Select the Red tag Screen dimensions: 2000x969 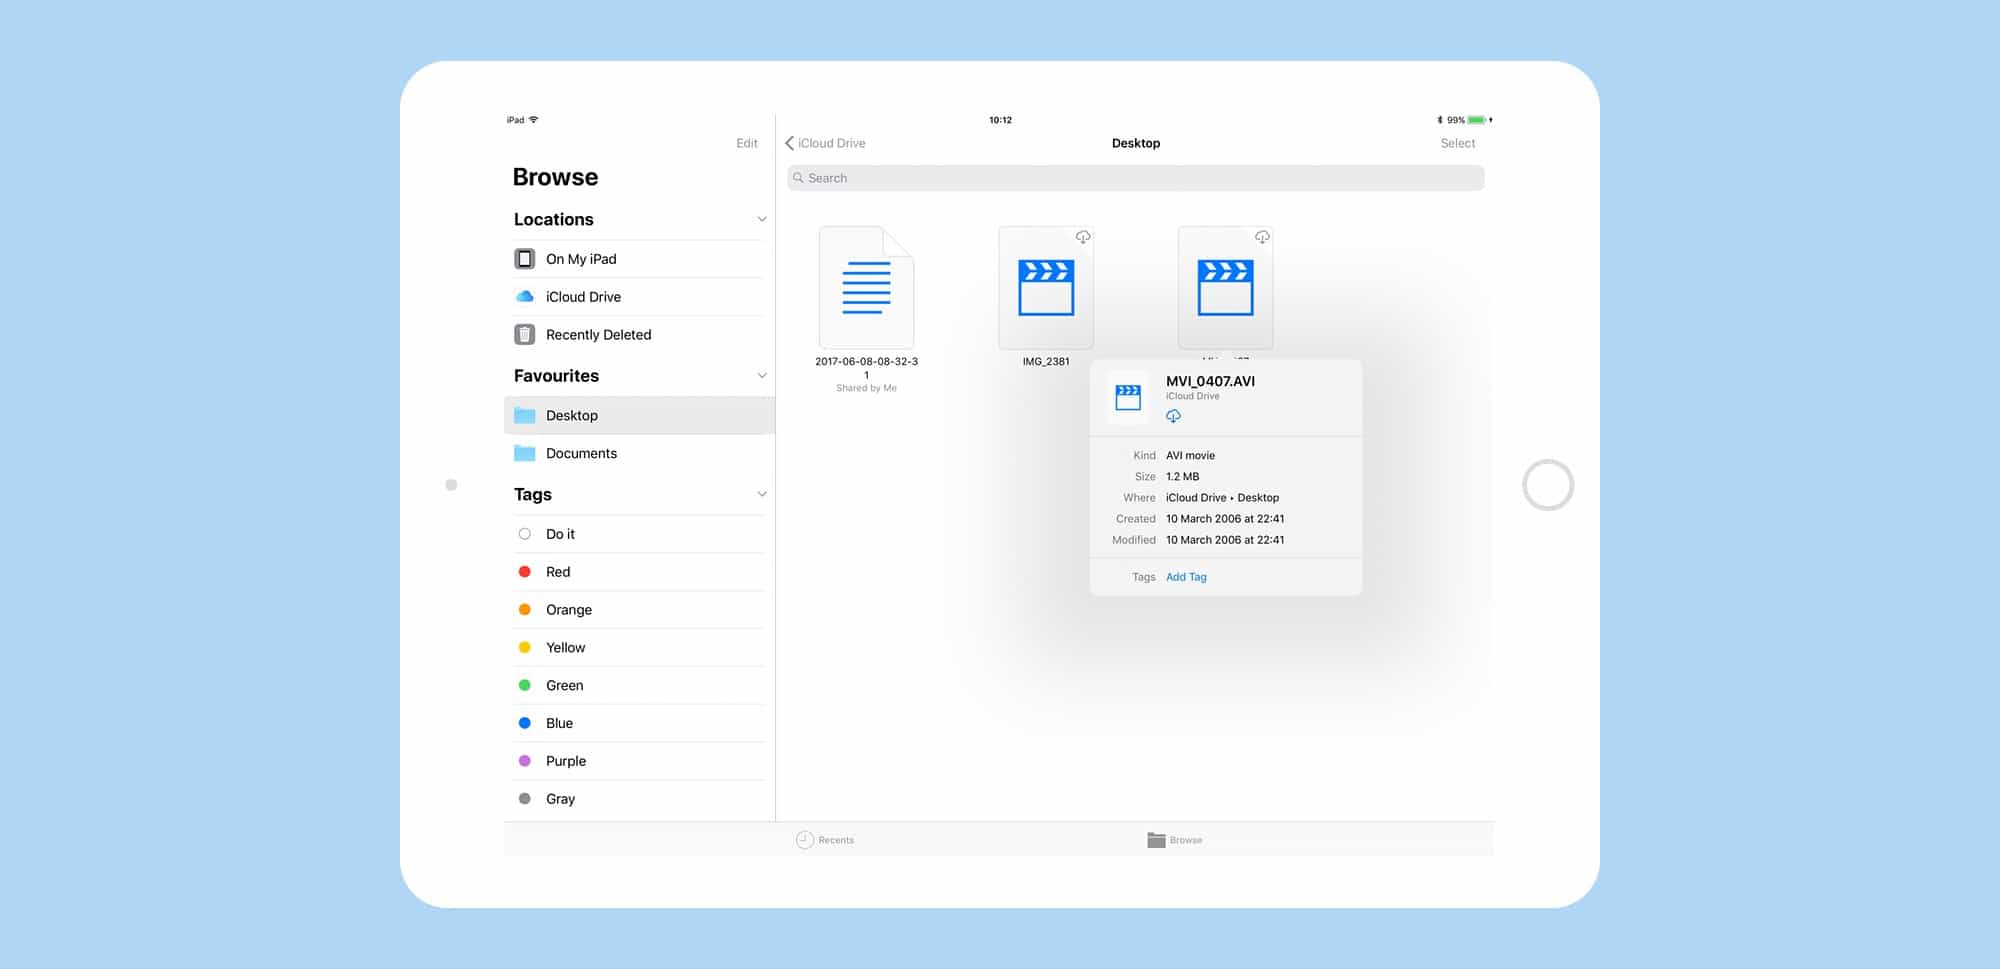[557, 572]
